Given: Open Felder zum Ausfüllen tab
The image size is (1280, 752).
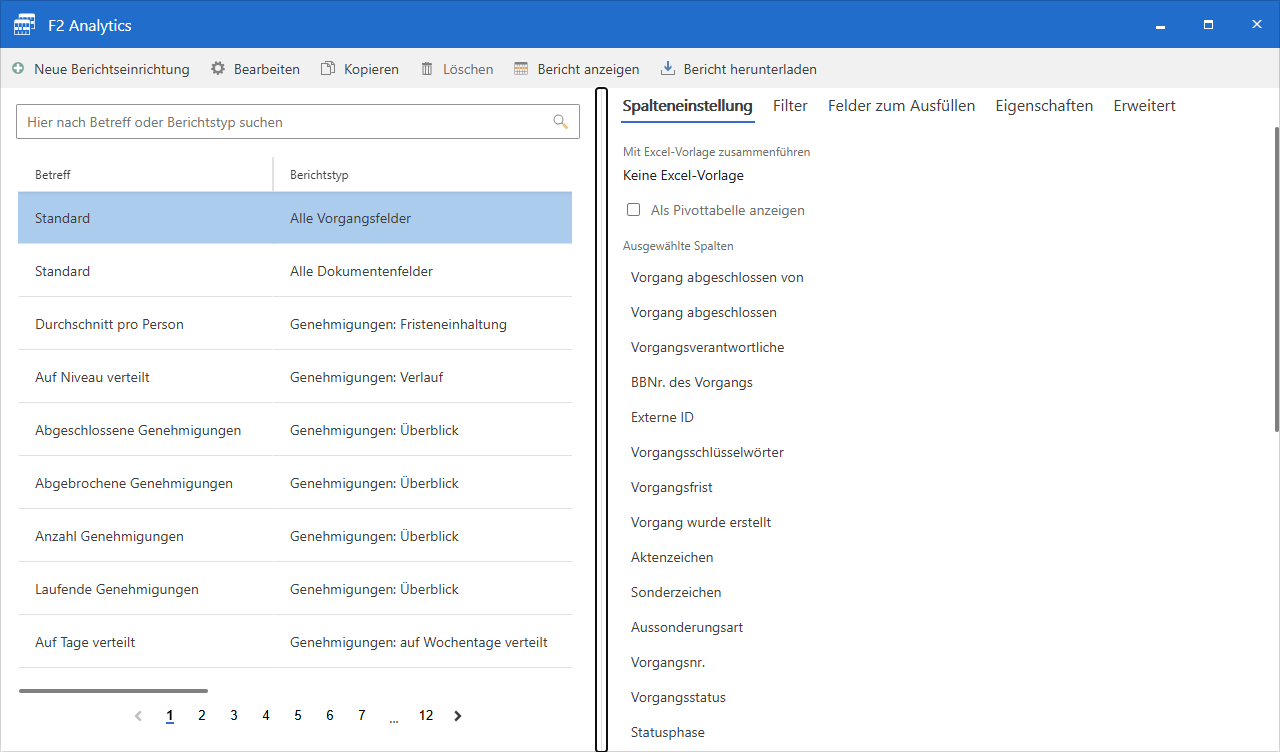Looking at the screenshot, I should point(901,106).
